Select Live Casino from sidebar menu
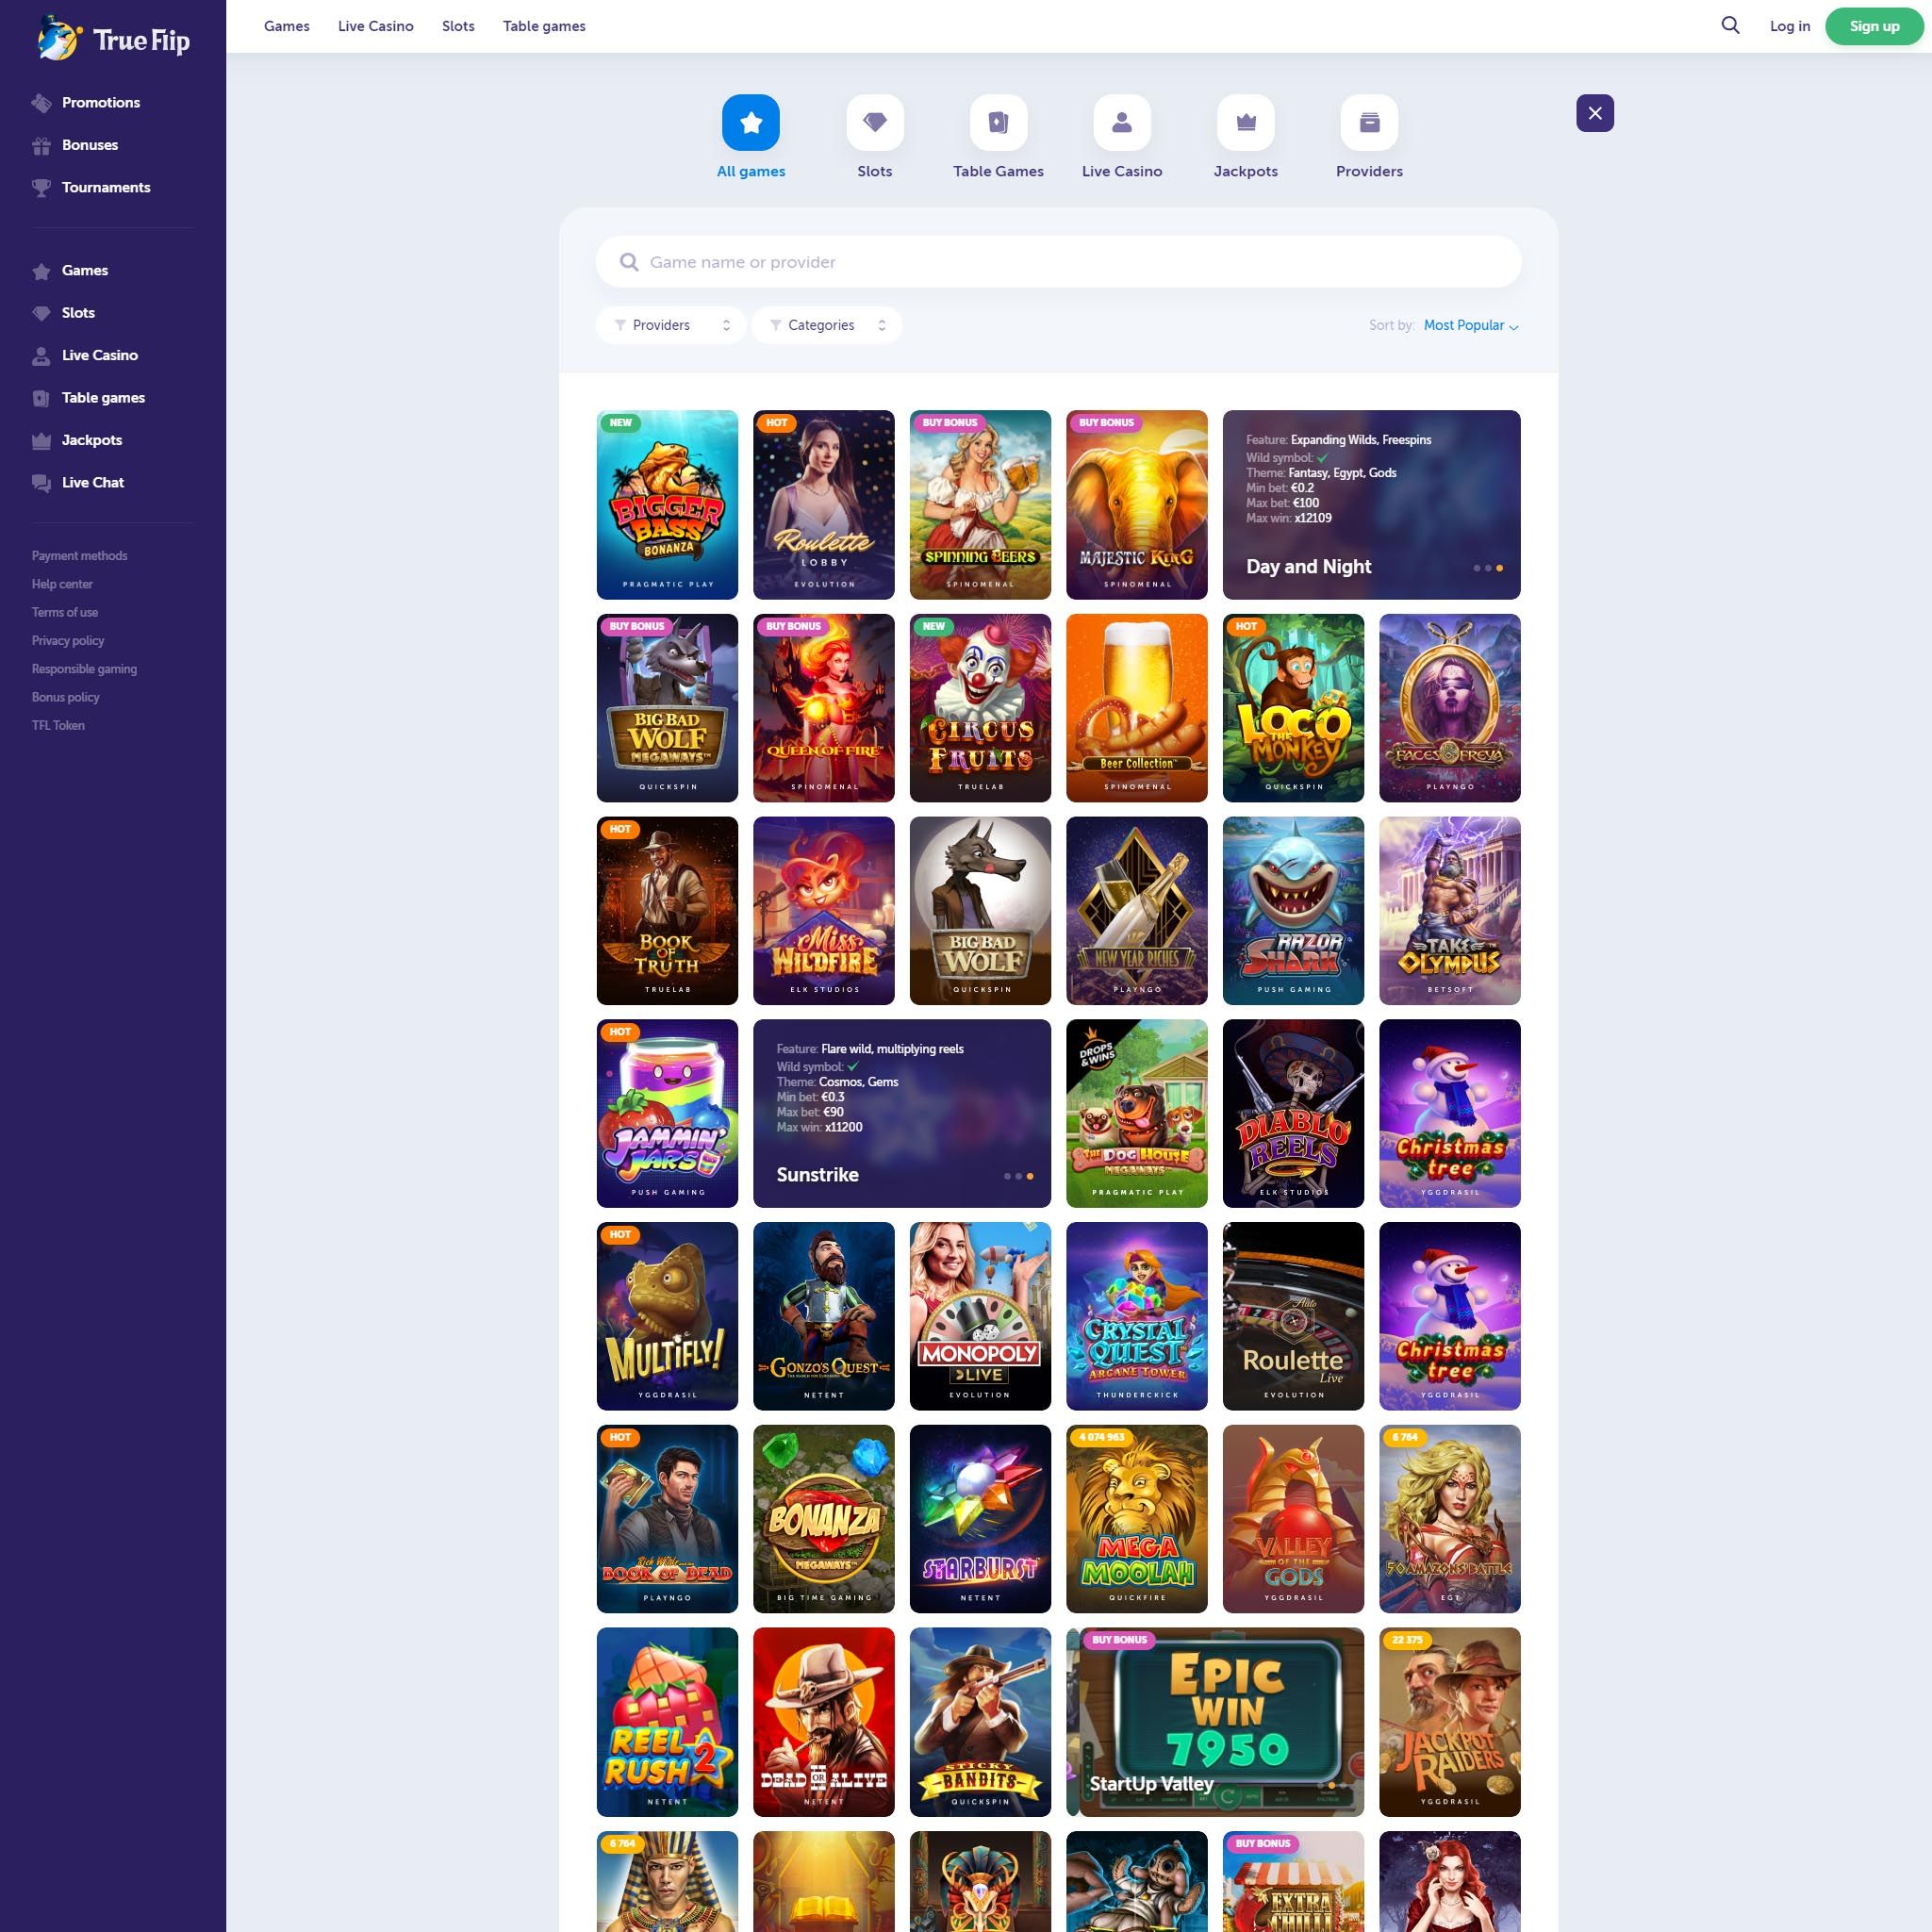 [x=99, y=354]
